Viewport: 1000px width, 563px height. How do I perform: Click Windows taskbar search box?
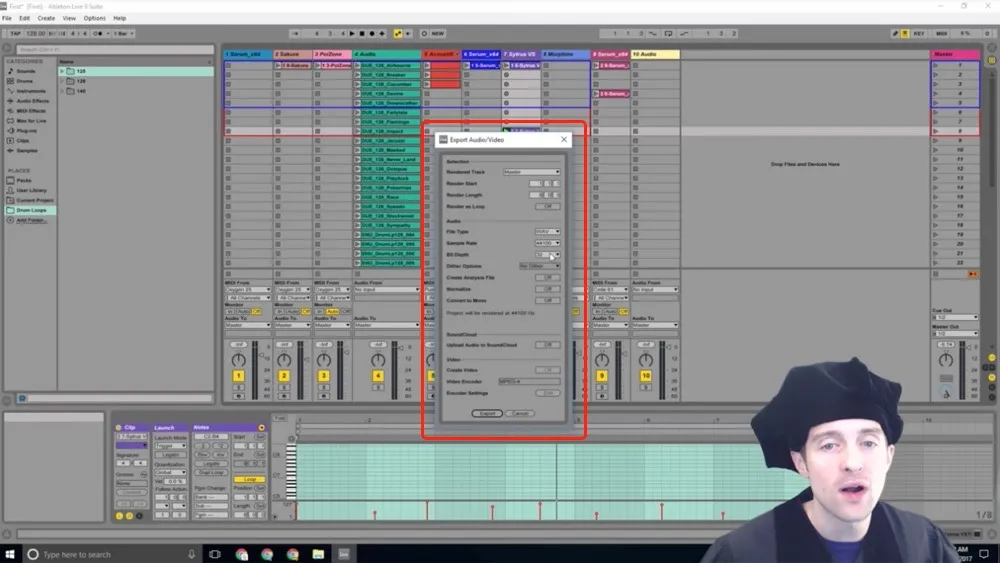coord(112,554)
